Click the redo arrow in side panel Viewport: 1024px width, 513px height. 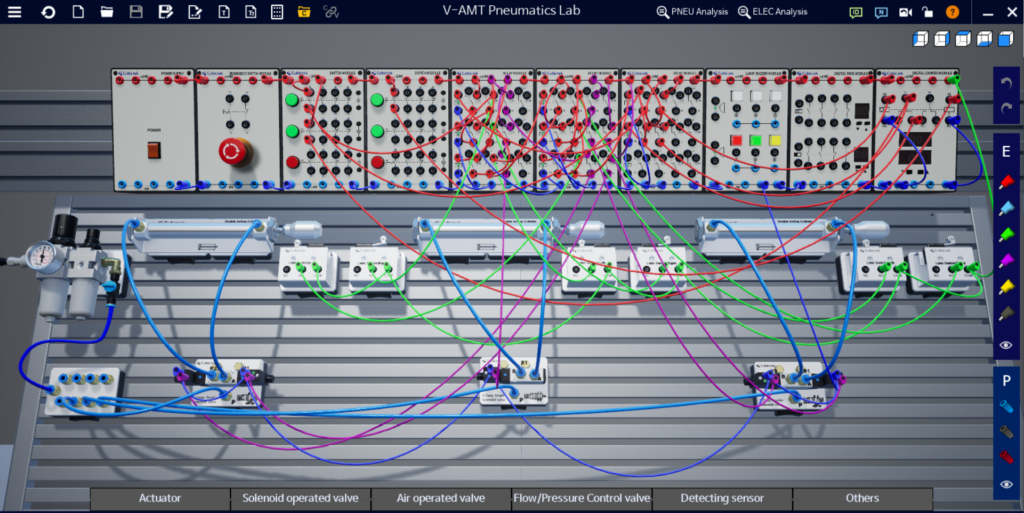1006,108
